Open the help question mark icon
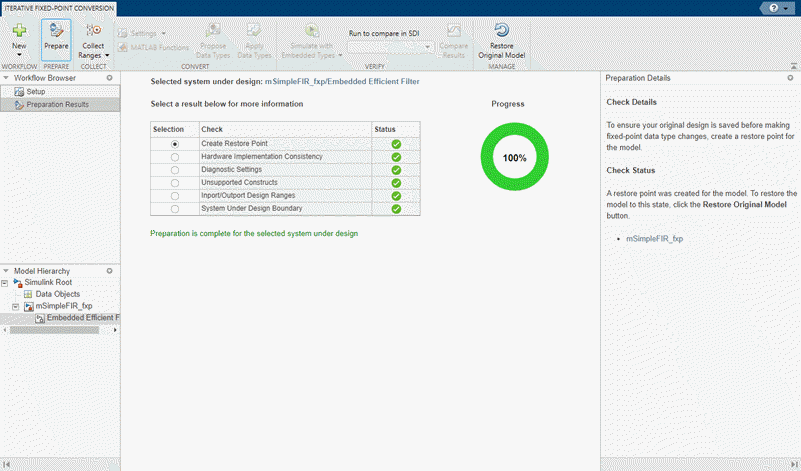The width and height of the screenshot is (801, 471). pyautogui.click(x=773, y=8)
